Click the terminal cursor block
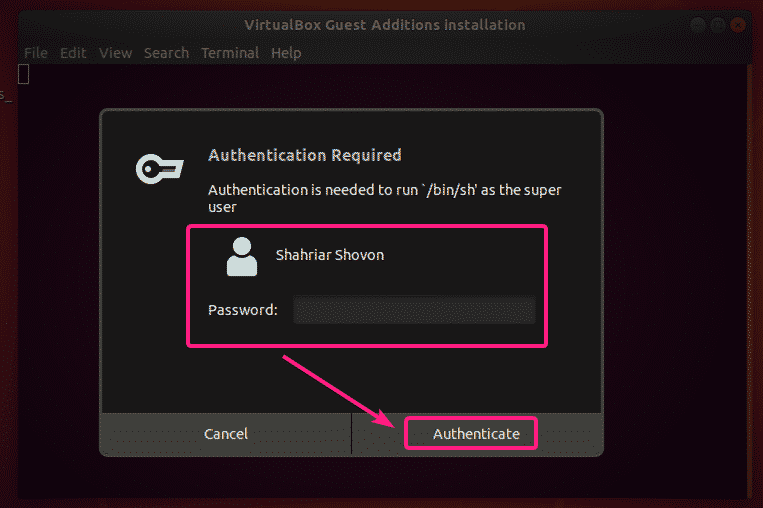763x508 pixels. (24, 74)
